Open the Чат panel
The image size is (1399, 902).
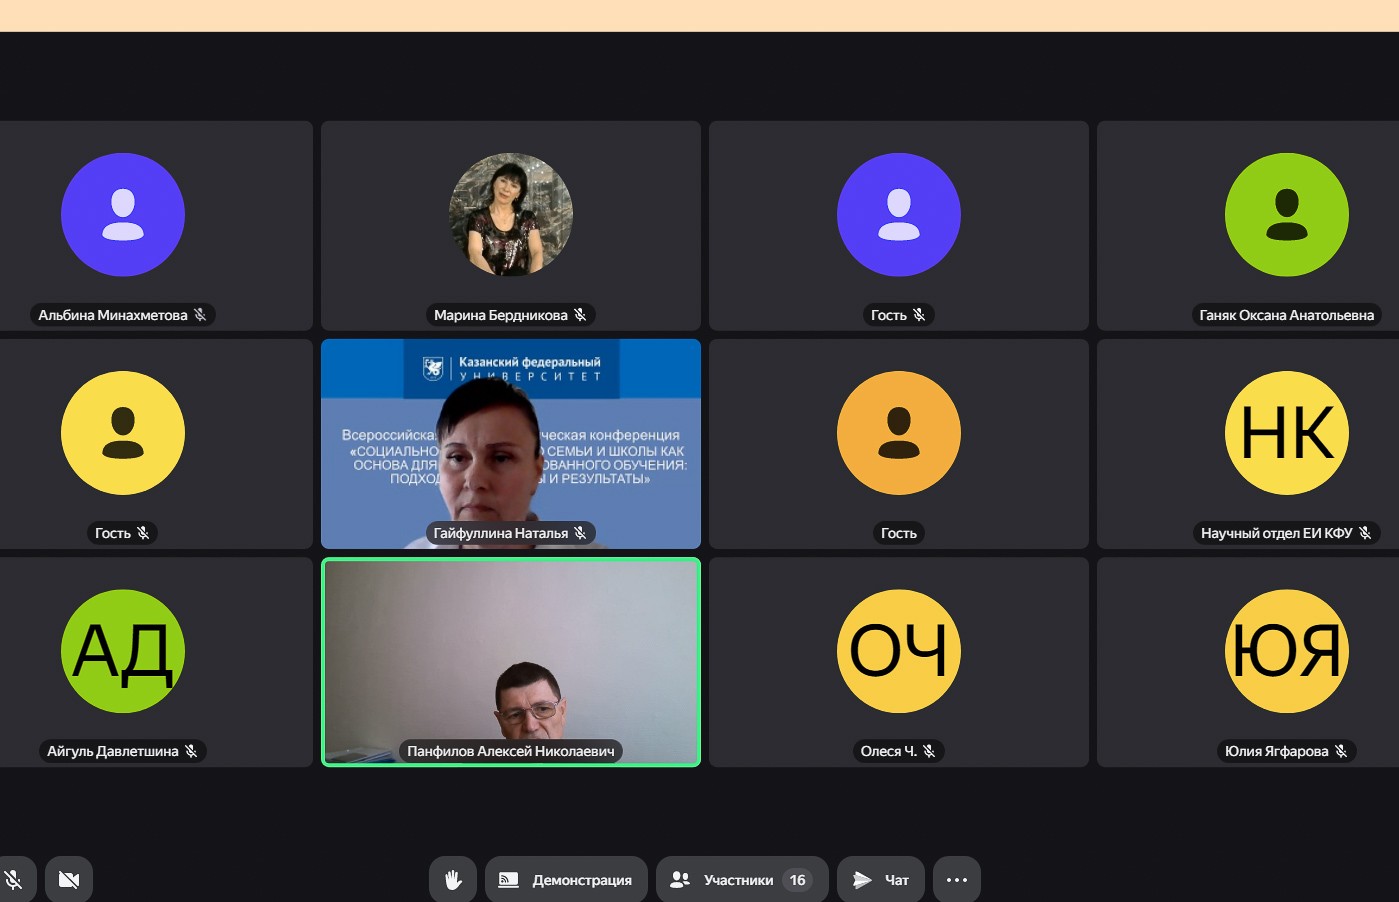[882, 880]
